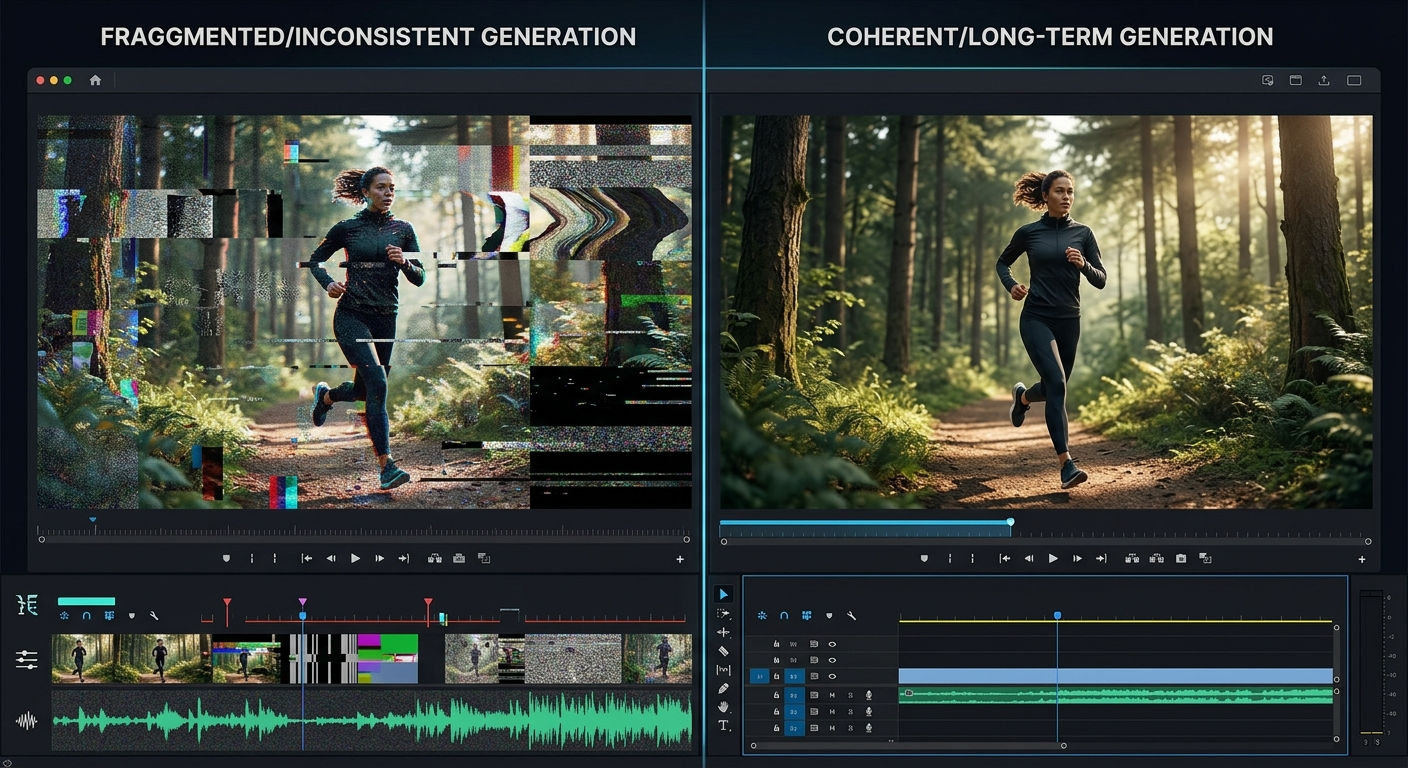Go to the Home screen icon
The width and height of the screenshot is (1408, 768).
[x=95, y=80]
